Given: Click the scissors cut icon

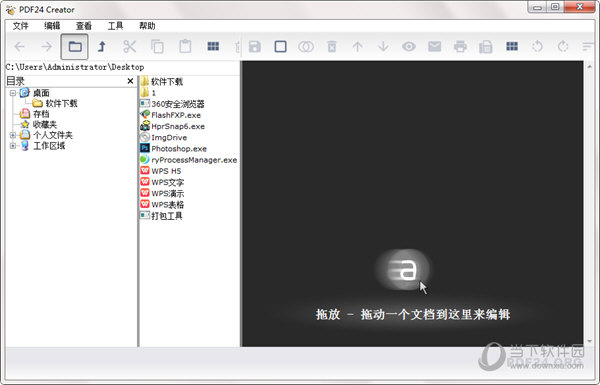Looking at the screenshot, I should coord(130,47).
